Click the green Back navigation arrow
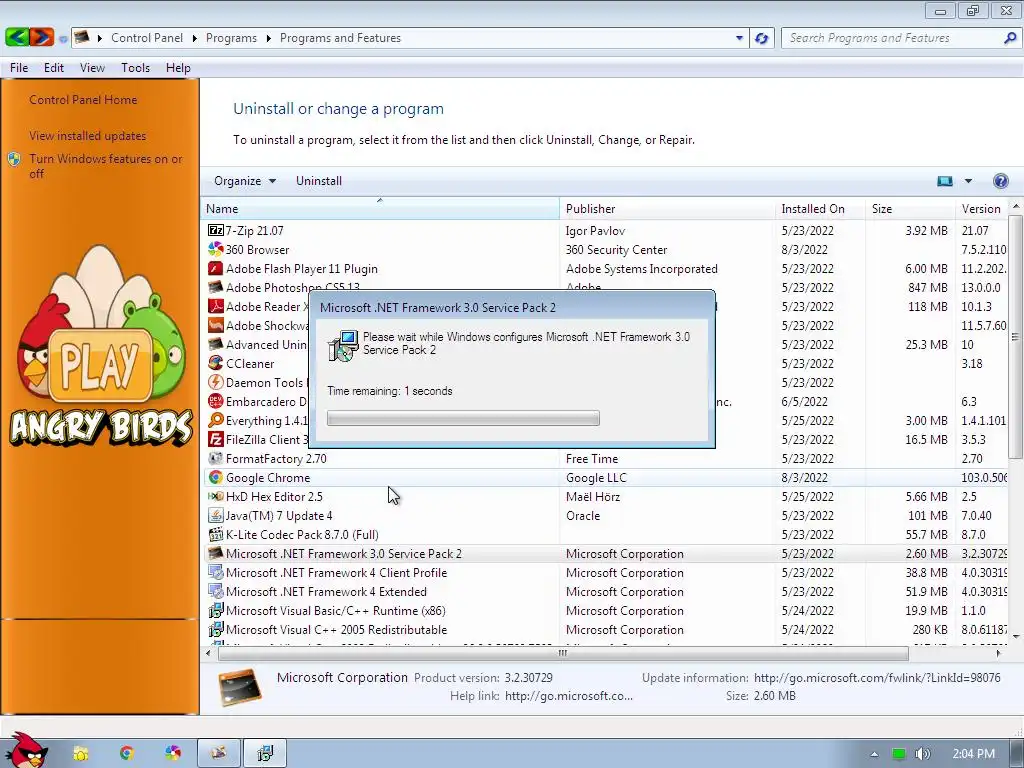Screen dimensions: 1024x768 tap(17, 37)
